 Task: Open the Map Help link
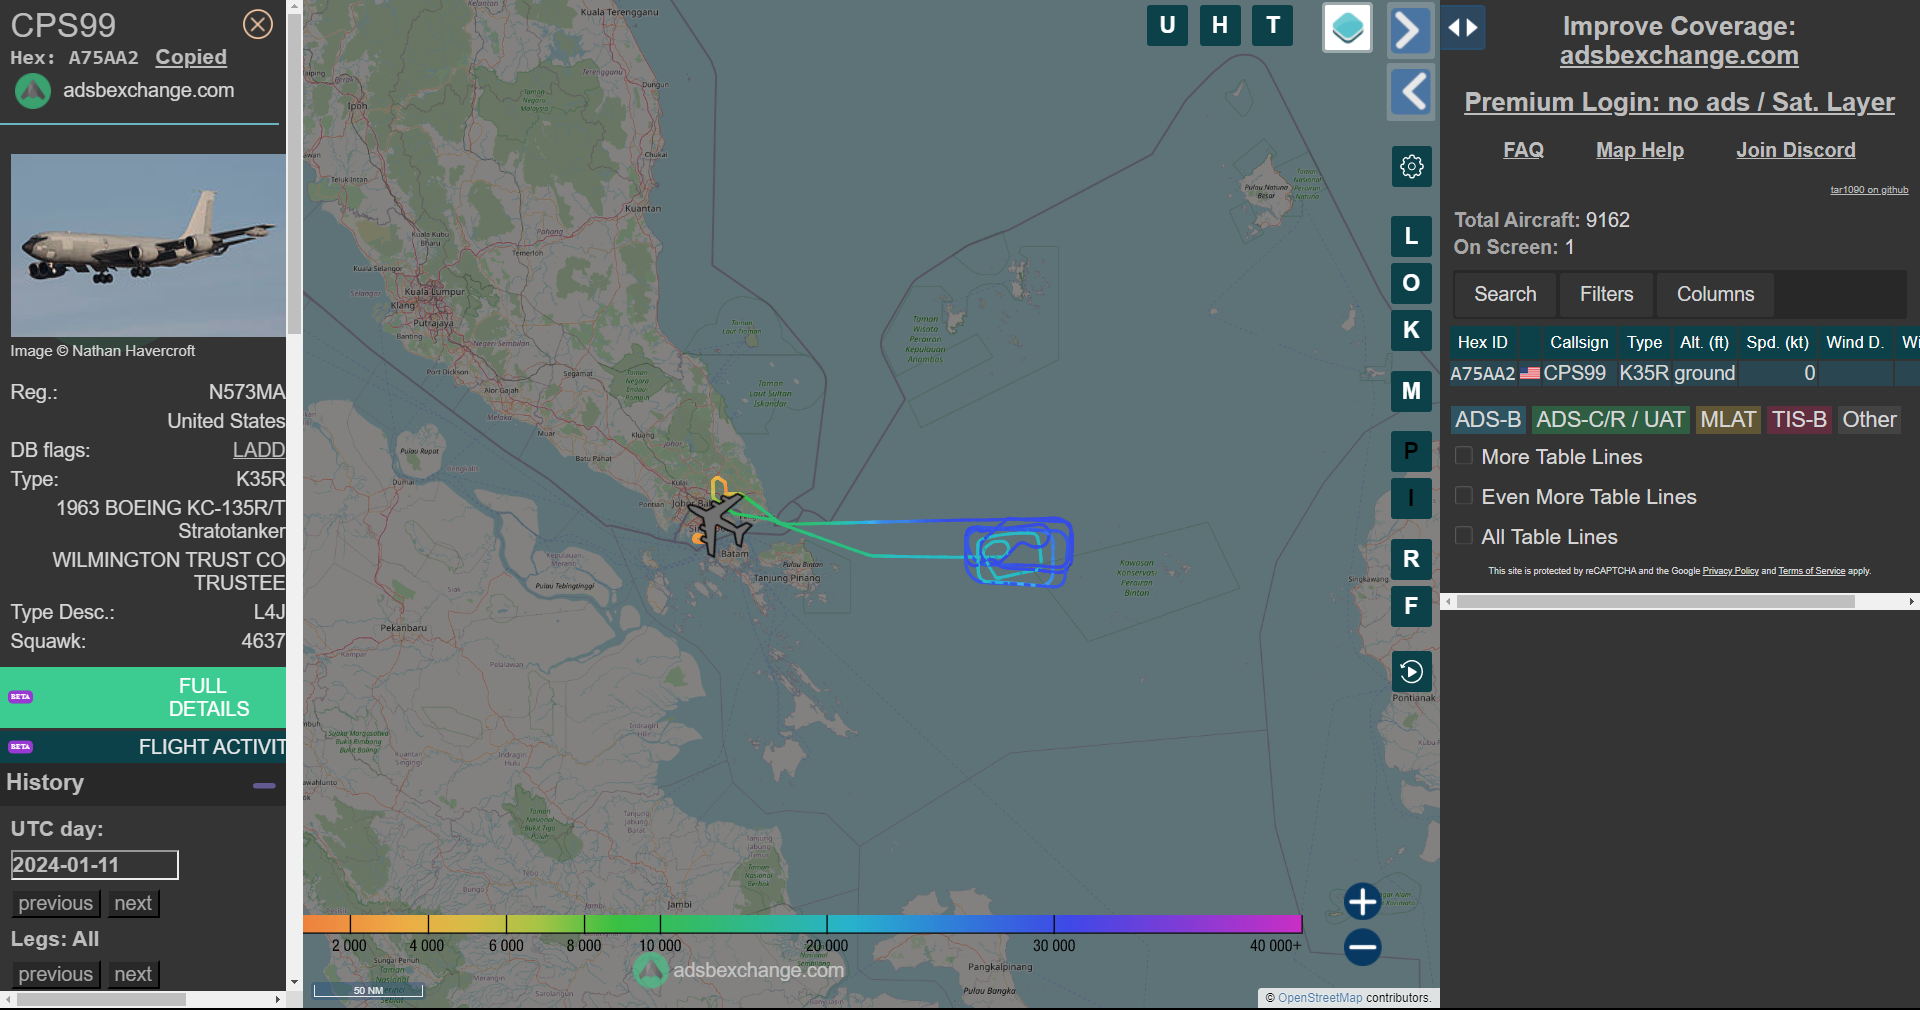1640,150
